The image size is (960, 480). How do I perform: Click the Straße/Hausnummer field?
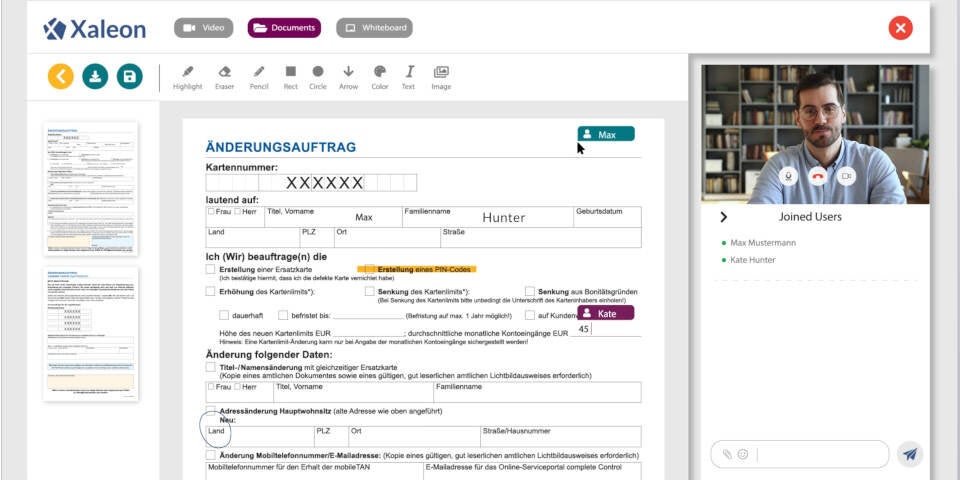pyautogui.click(x=561, y=437)
